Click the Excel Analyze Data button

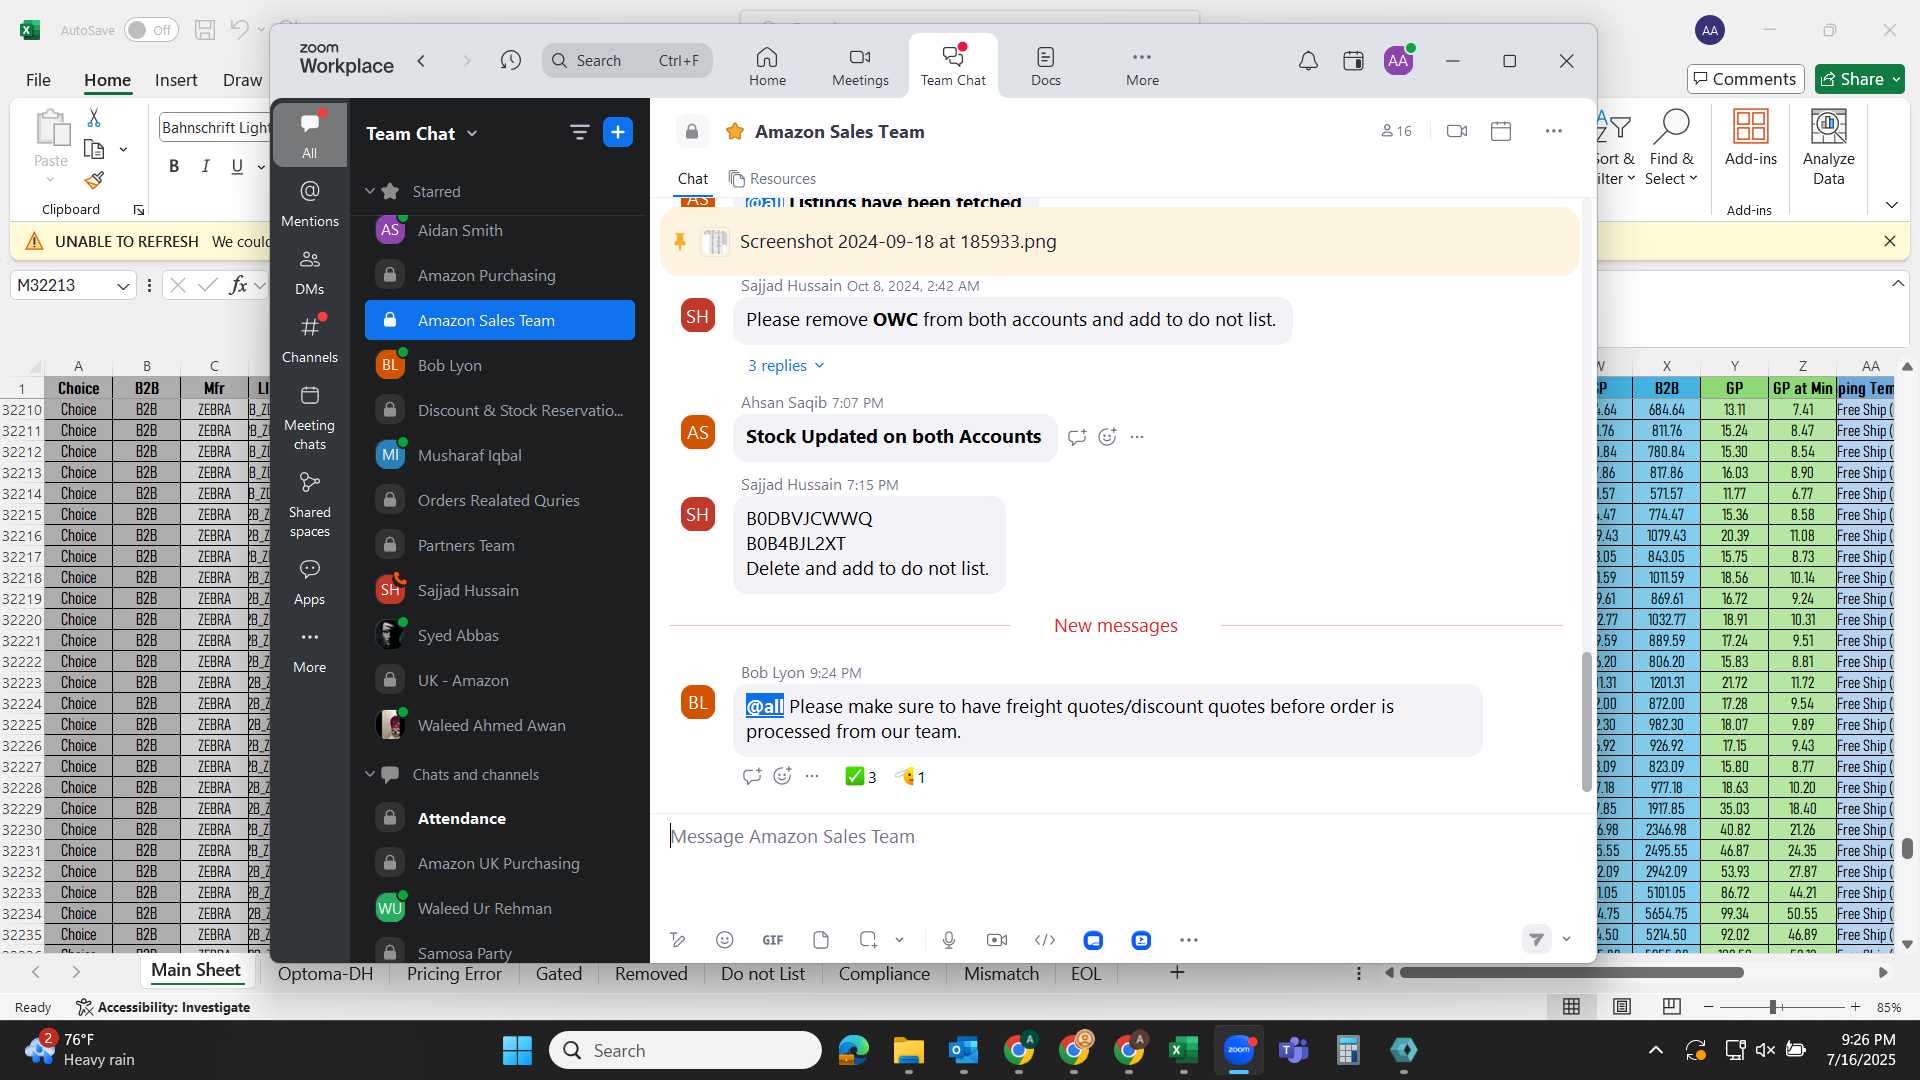click(x=1828, y=148)
